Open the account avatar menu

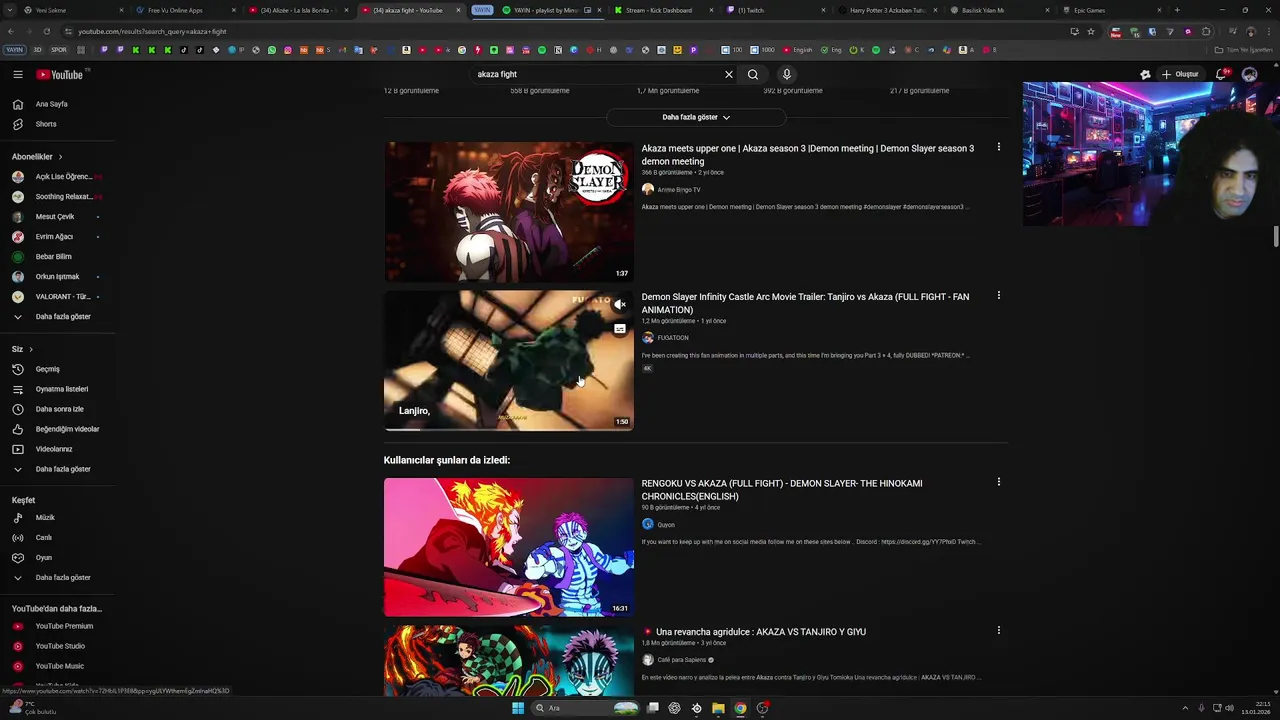click(1249, 74)
